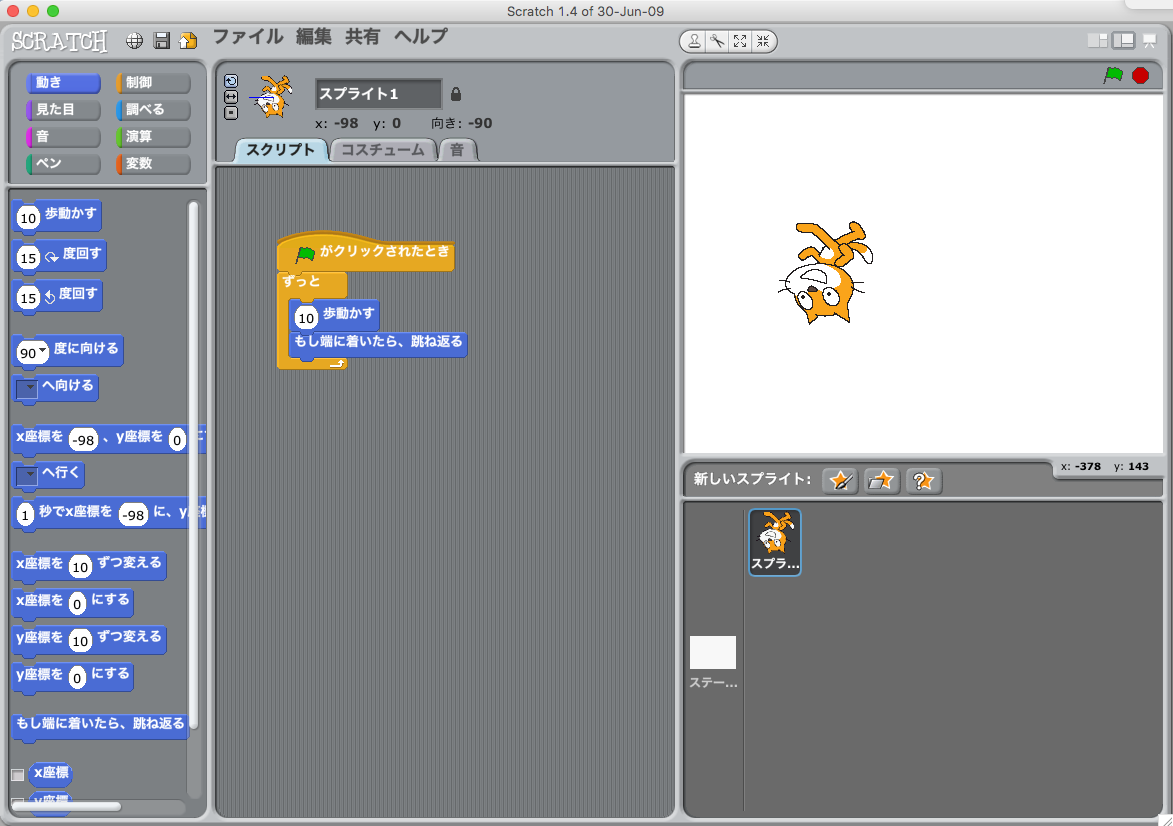Lock the sprite name with the padlock

coord(456,93)
